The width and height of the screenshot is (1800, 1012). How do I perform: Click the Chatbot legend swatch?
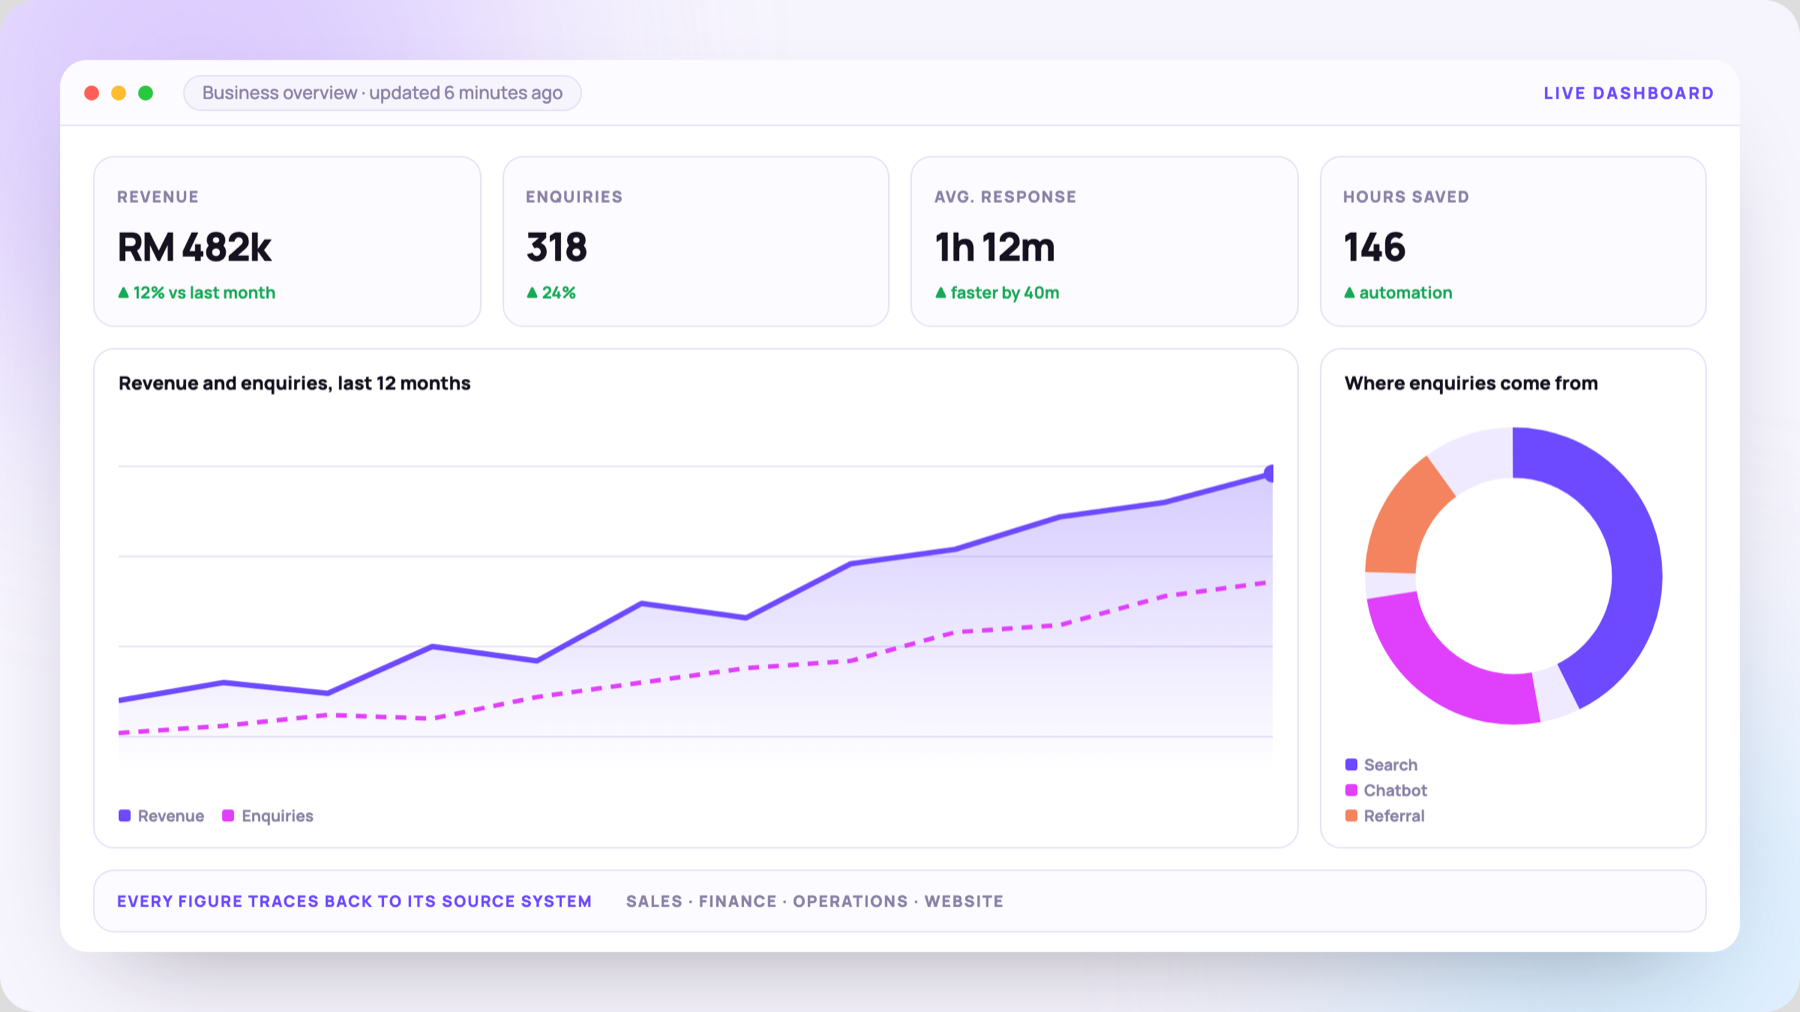1351,790
